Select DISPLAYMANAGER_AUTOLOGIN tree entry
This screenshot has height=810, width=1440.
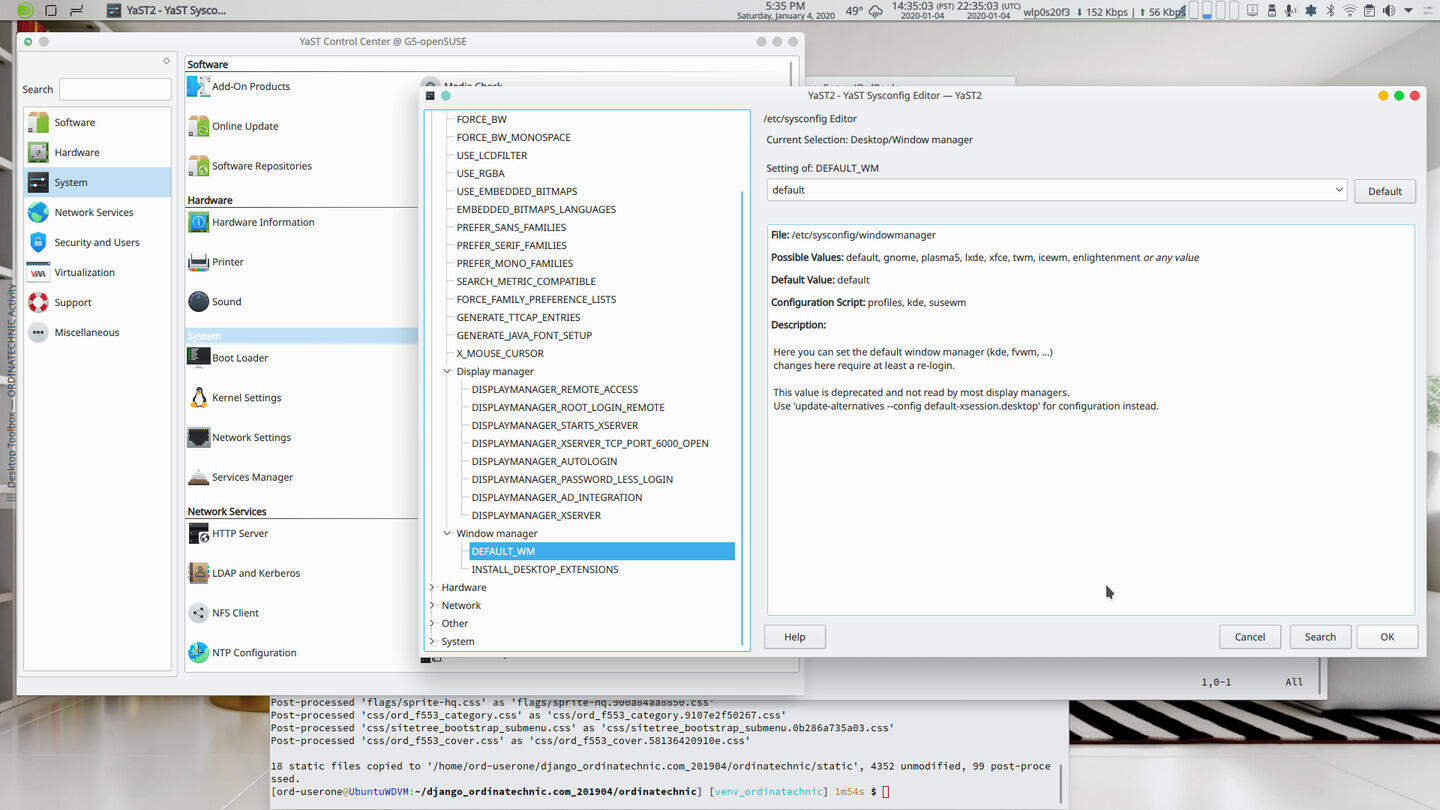(x=544, y=461)
